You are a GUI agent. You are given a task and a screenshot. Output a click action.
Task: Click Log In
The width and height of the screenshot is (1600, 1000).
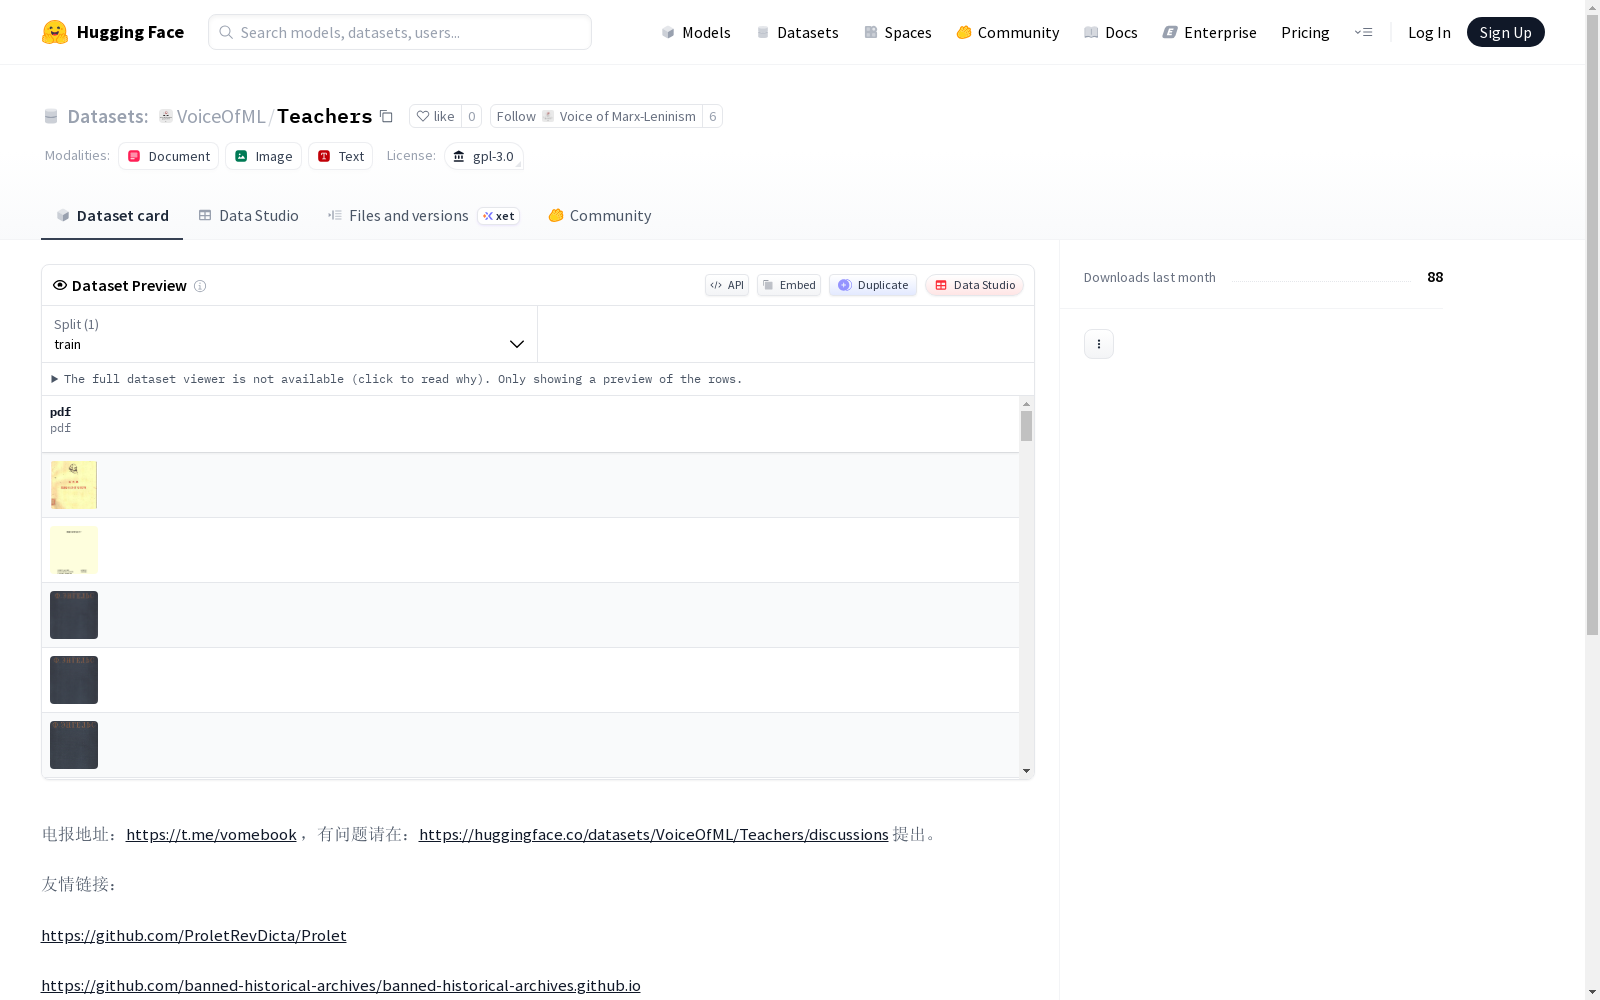click(1429, 32)
